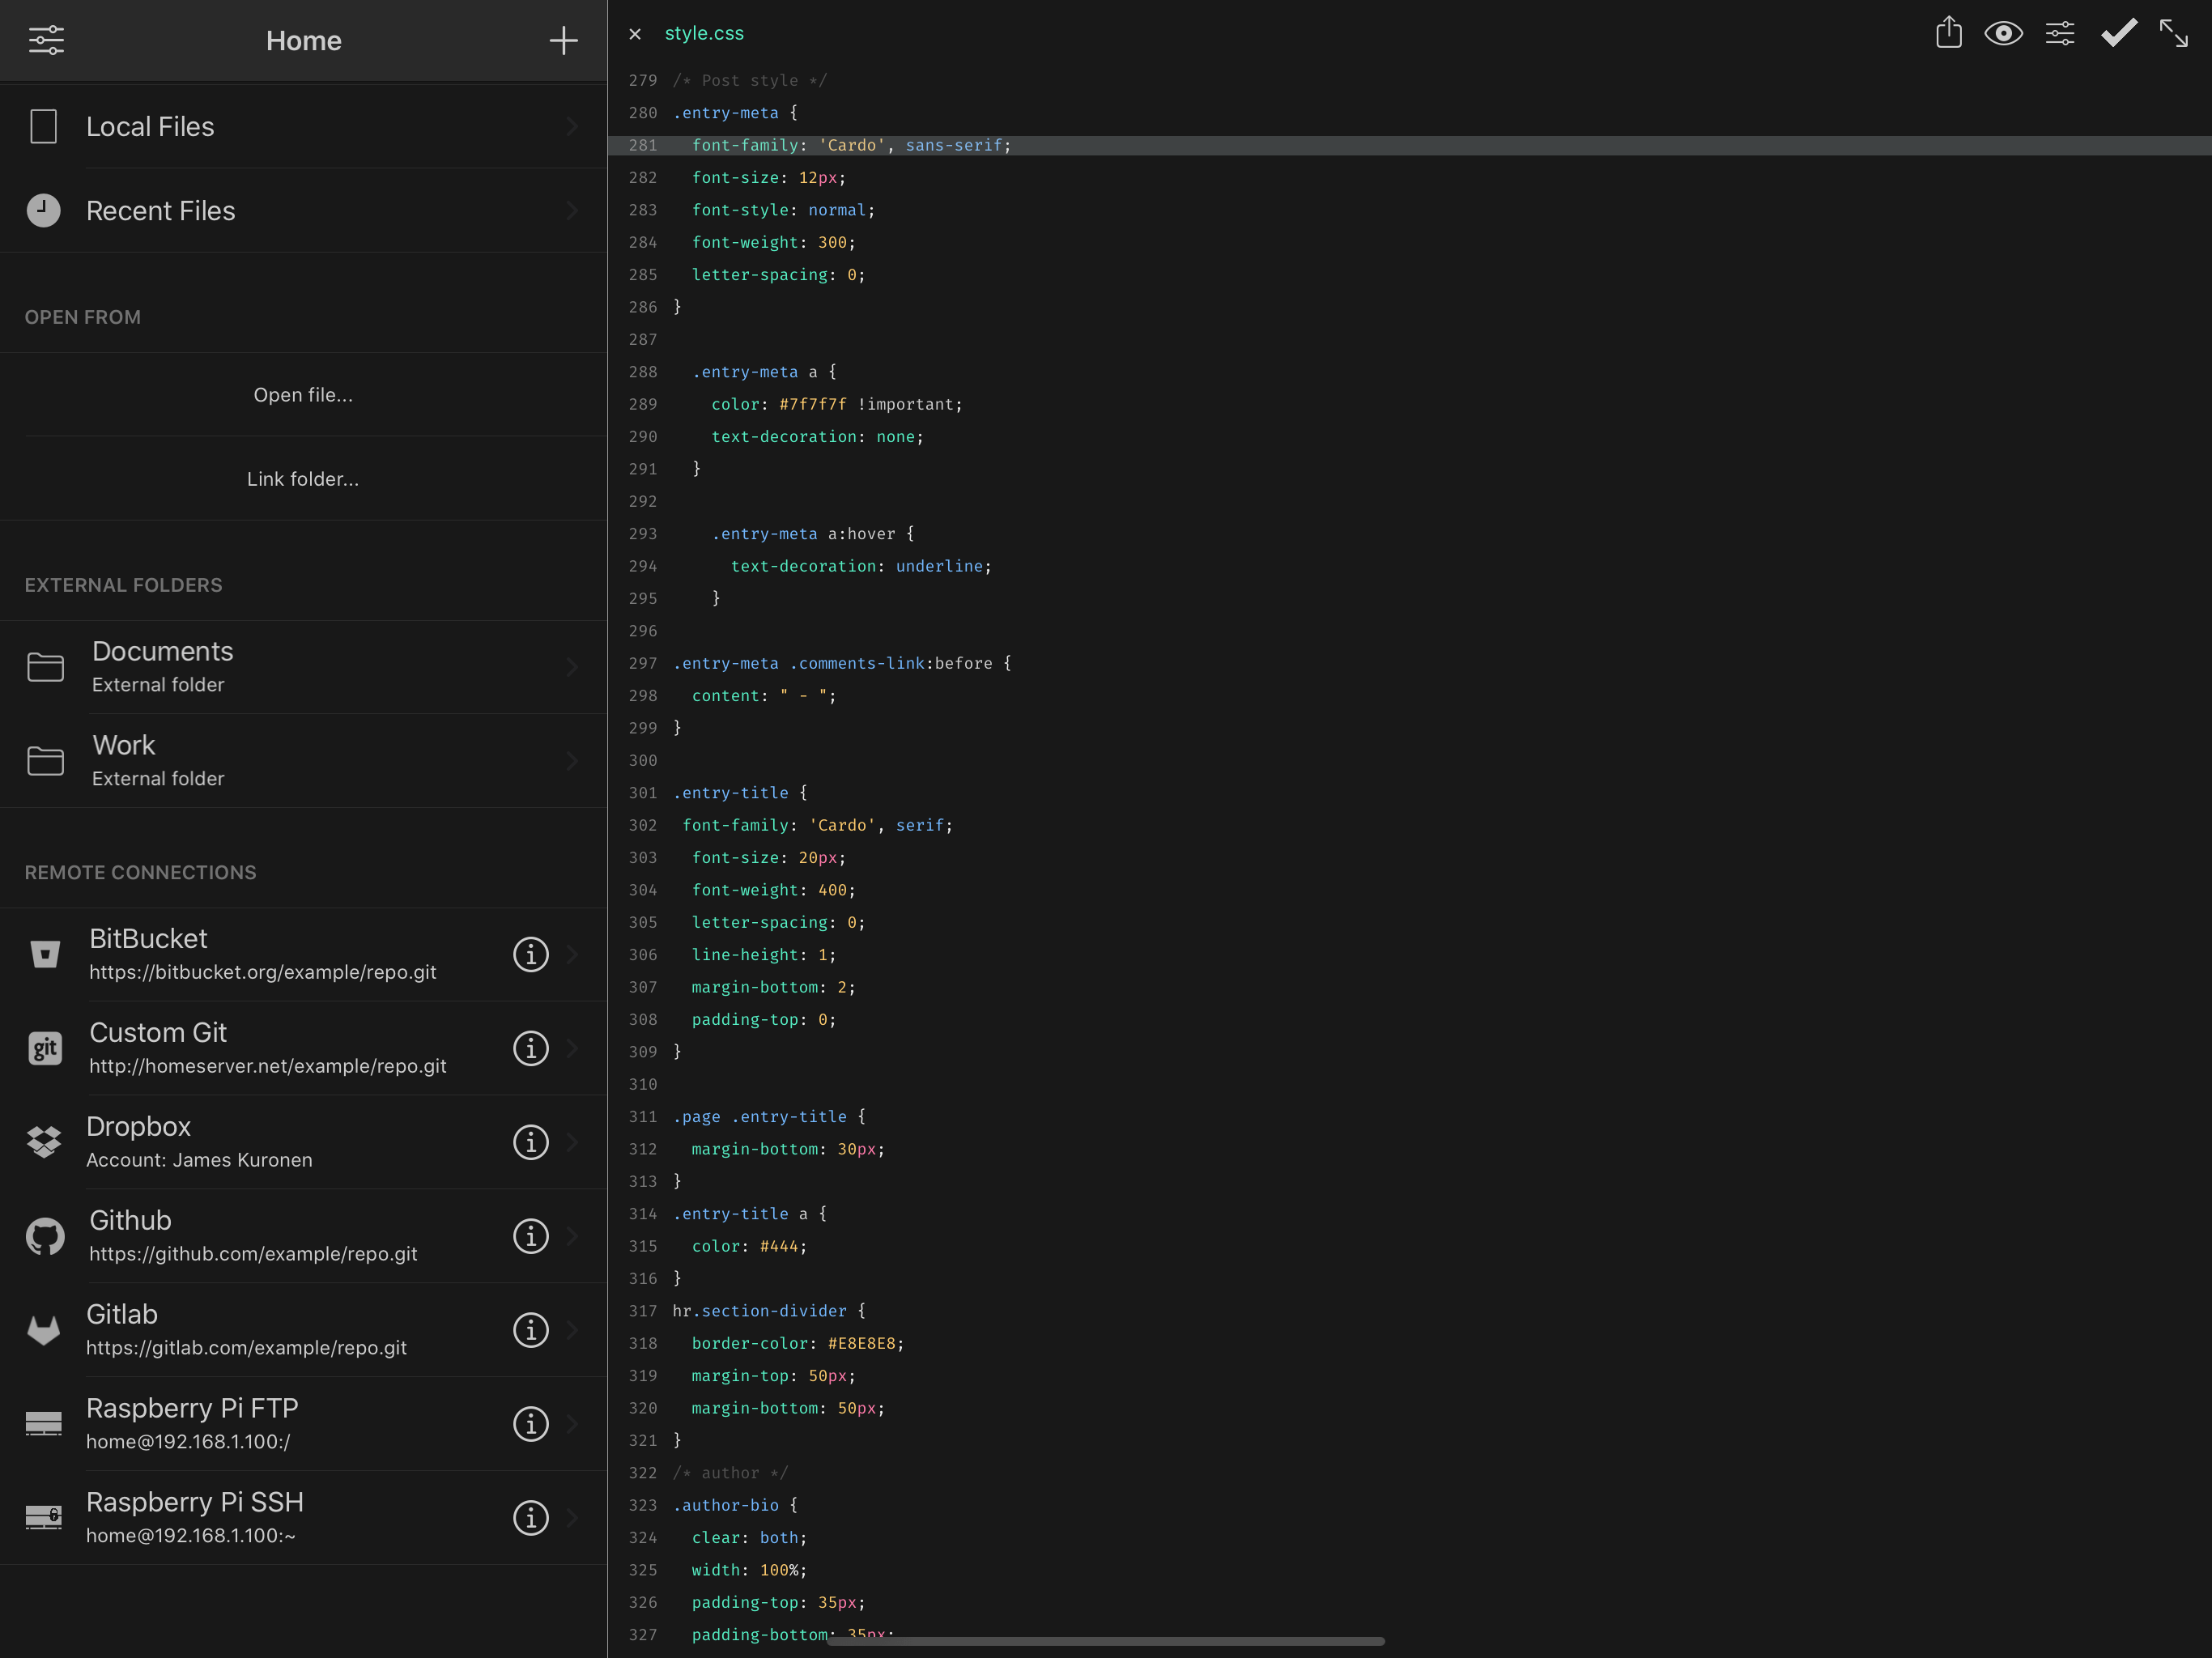Open editor settings sliders icon
Screen dimensions: 2212x1658
click(2060, 33)
